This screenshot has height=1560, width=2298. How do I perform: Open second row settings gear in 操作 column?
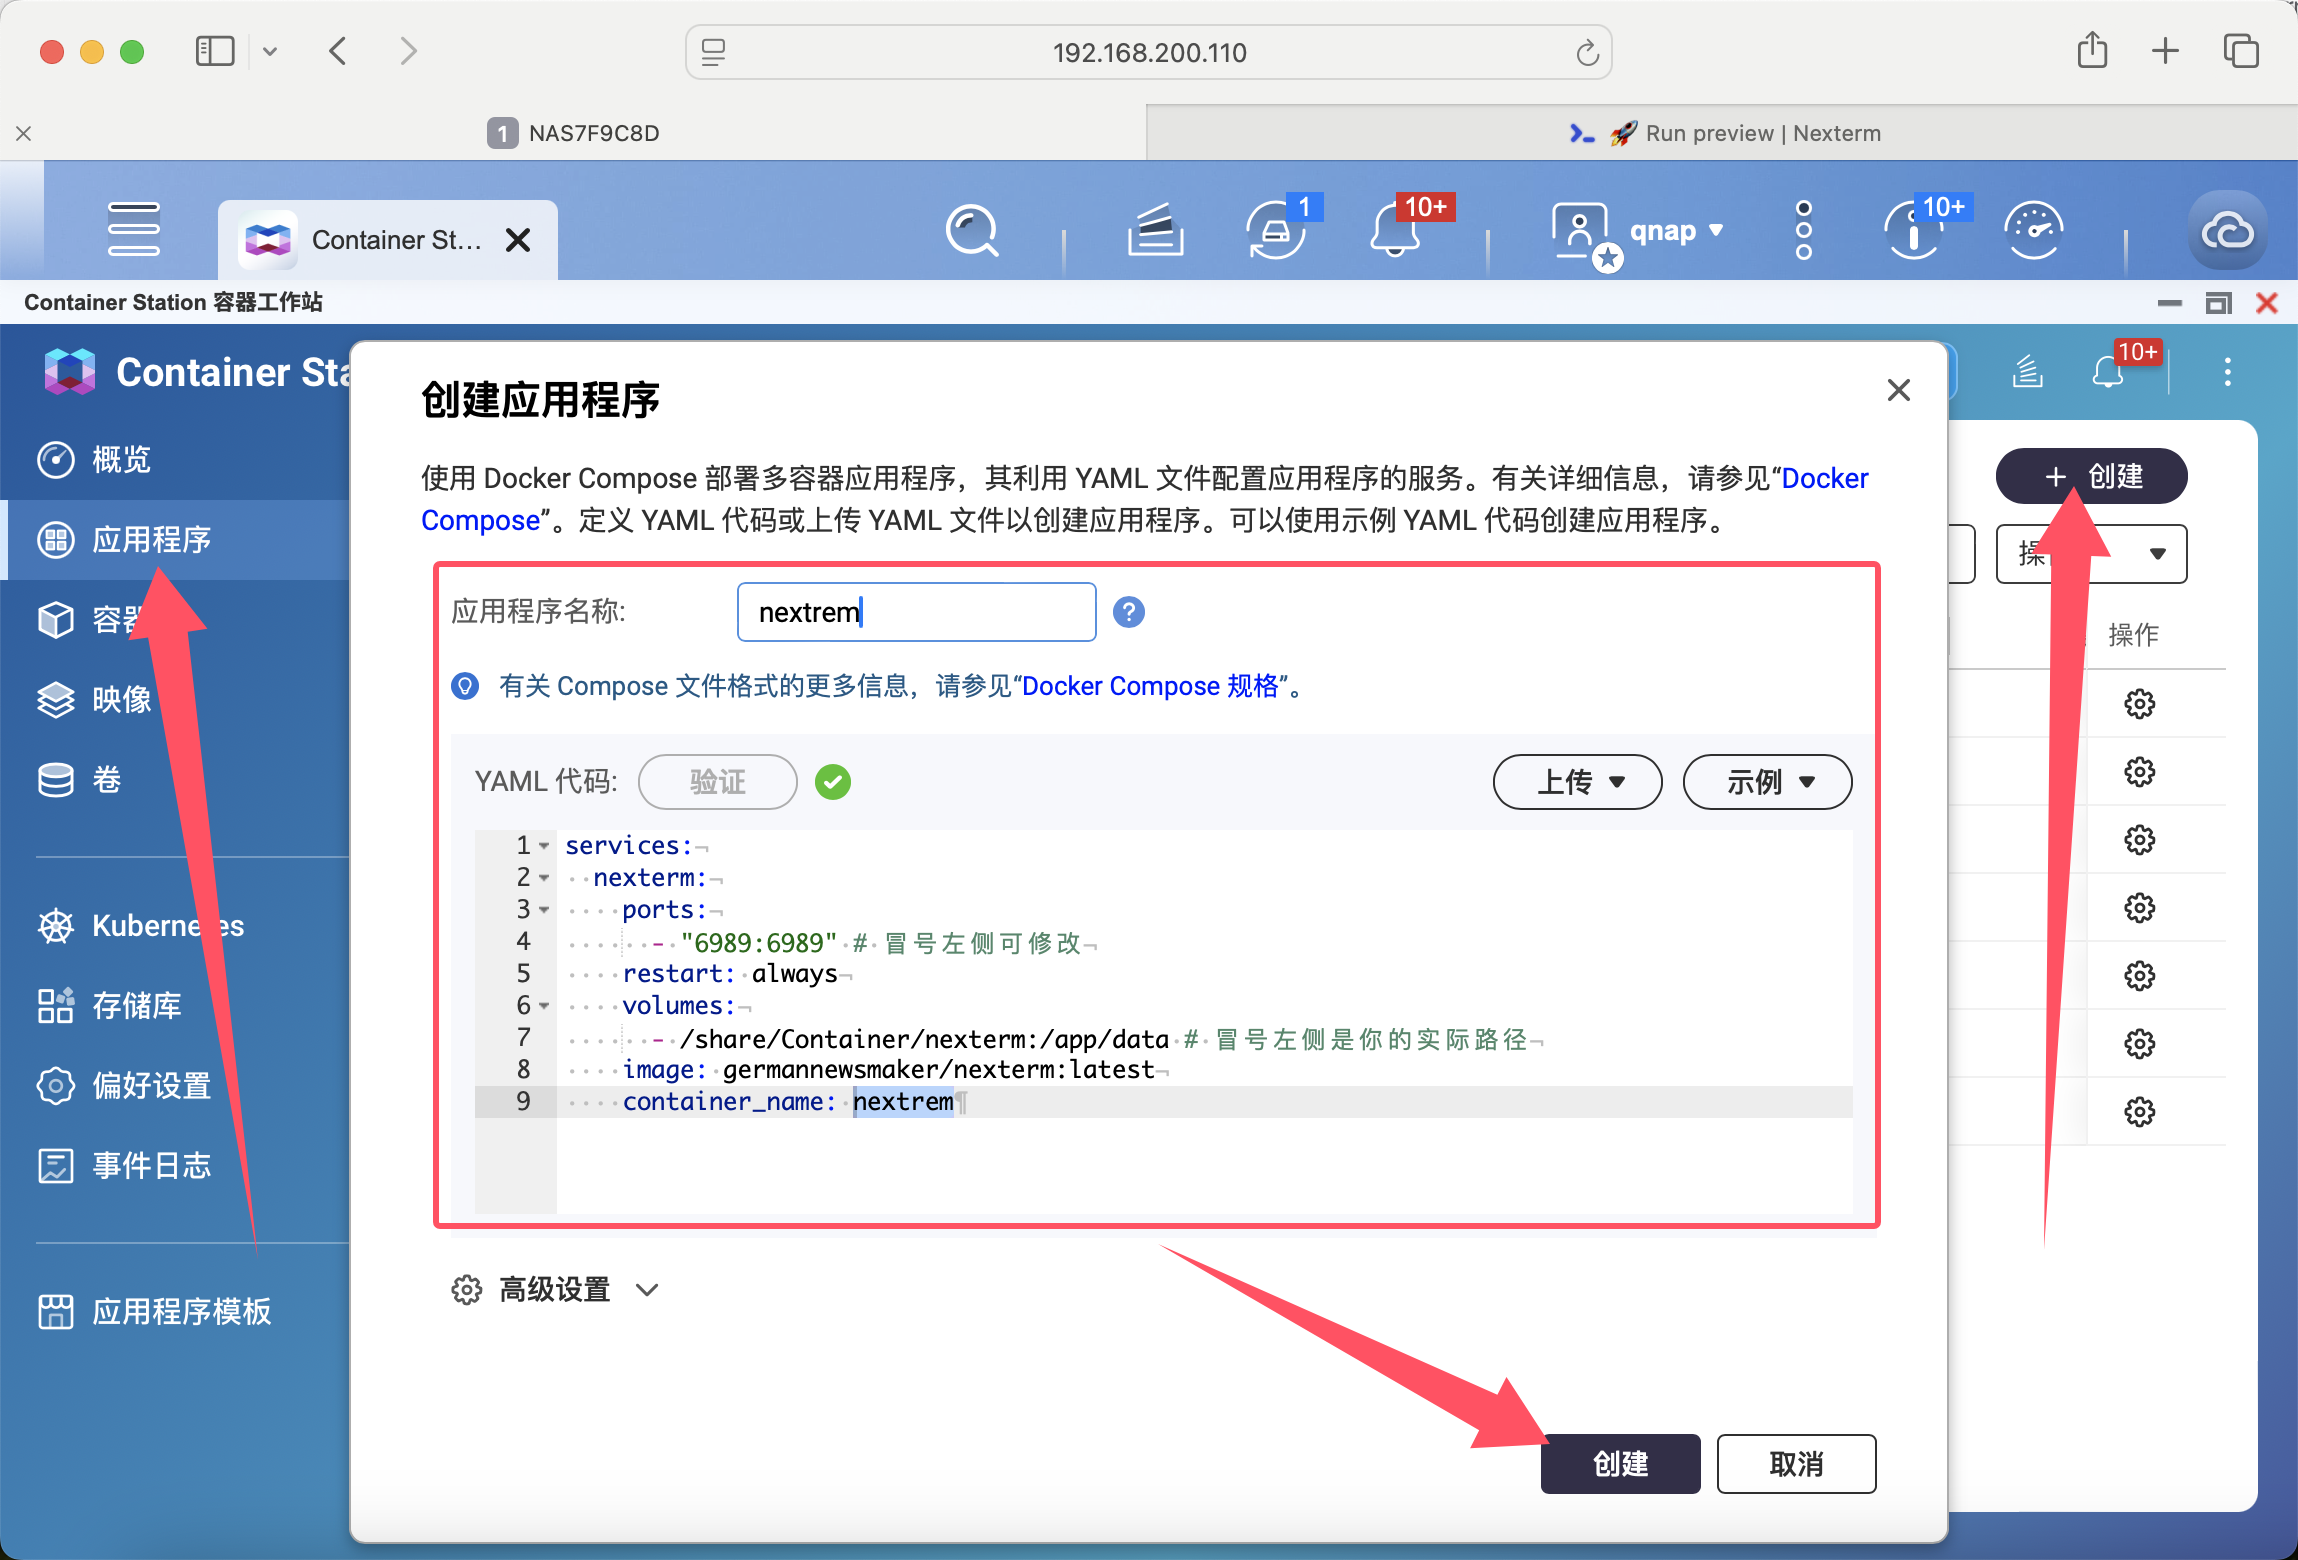(x=2139, y=772)
